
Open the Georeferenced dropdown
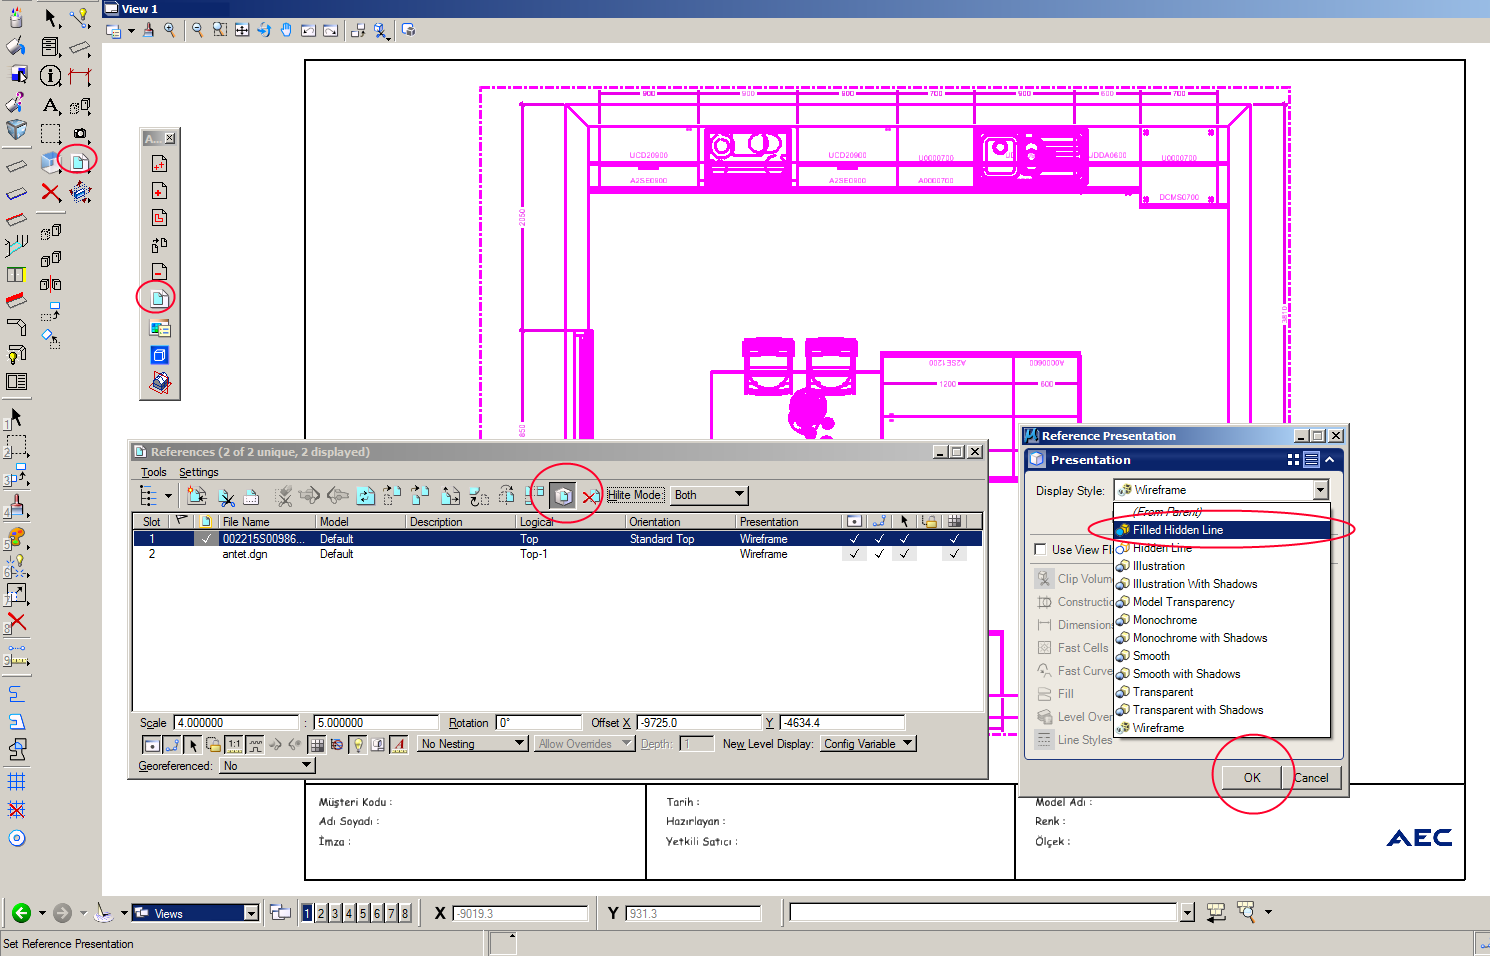267,766
